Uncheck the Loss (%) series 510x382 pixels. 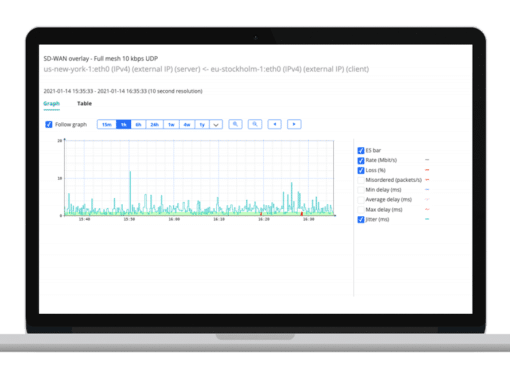click(x=361, y=170)
